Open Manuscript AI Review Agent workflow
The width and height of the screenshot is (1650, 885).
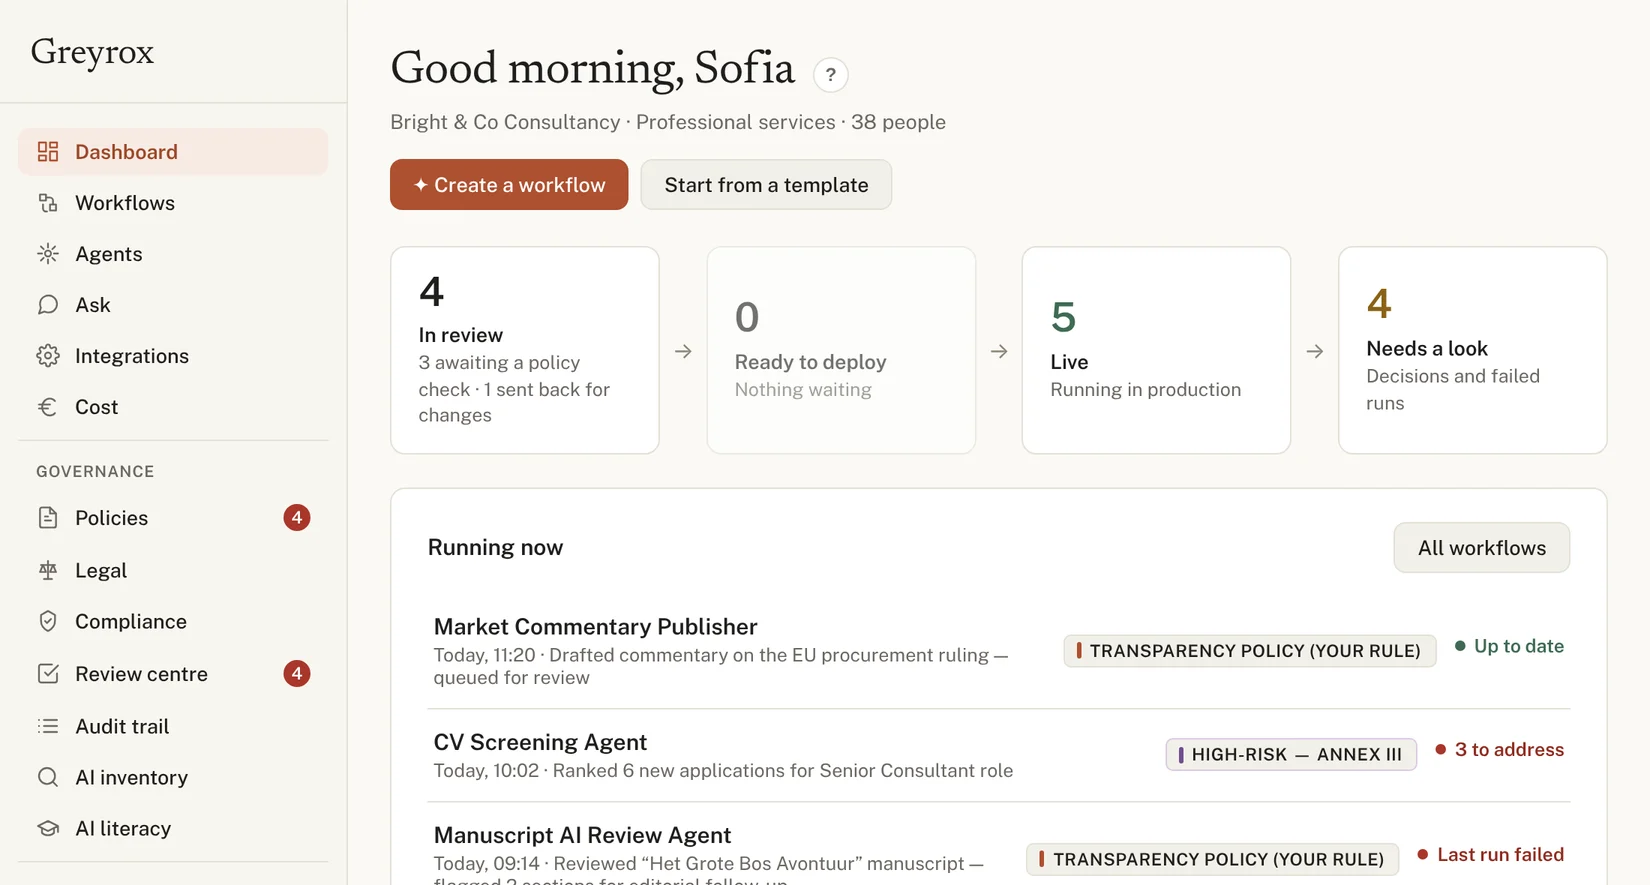[x=582, y=835]
